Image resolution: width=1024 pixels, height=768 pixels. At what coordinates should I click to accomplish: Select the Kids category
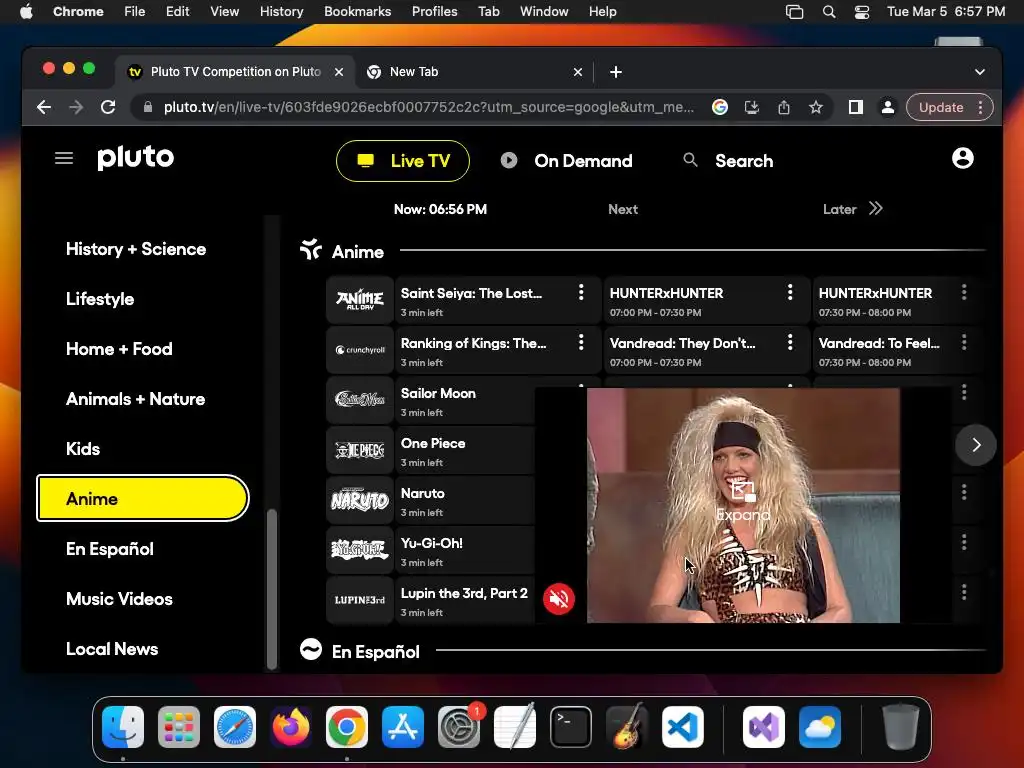tap(83, 449)
